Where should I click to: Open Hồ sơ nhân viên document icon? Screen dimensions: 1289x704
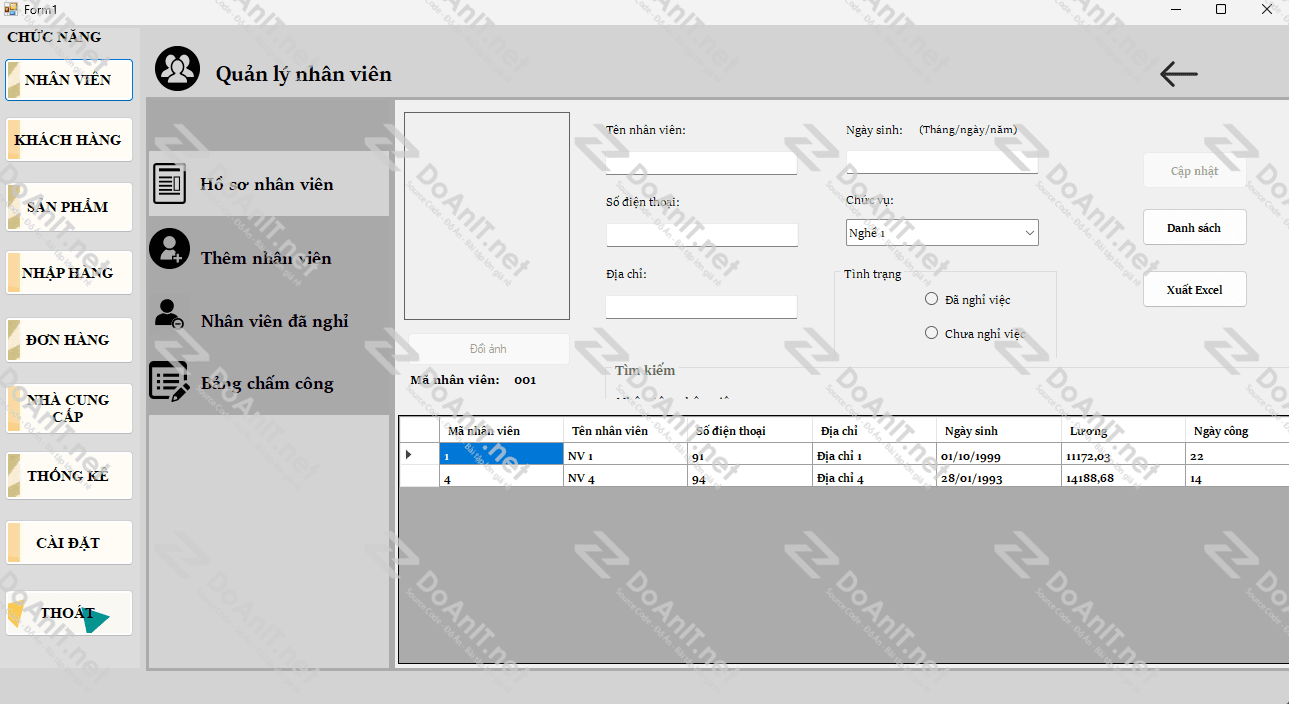tap(170, 183)
